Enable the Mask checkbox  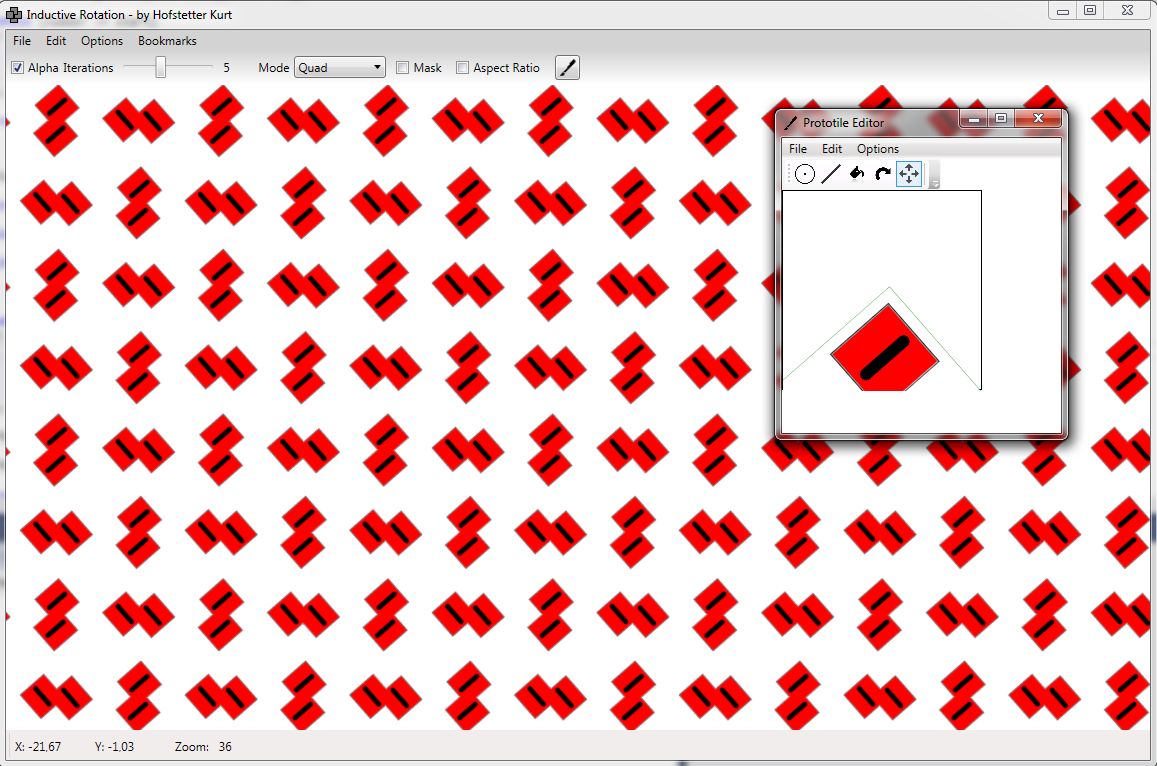coord(403,68)
